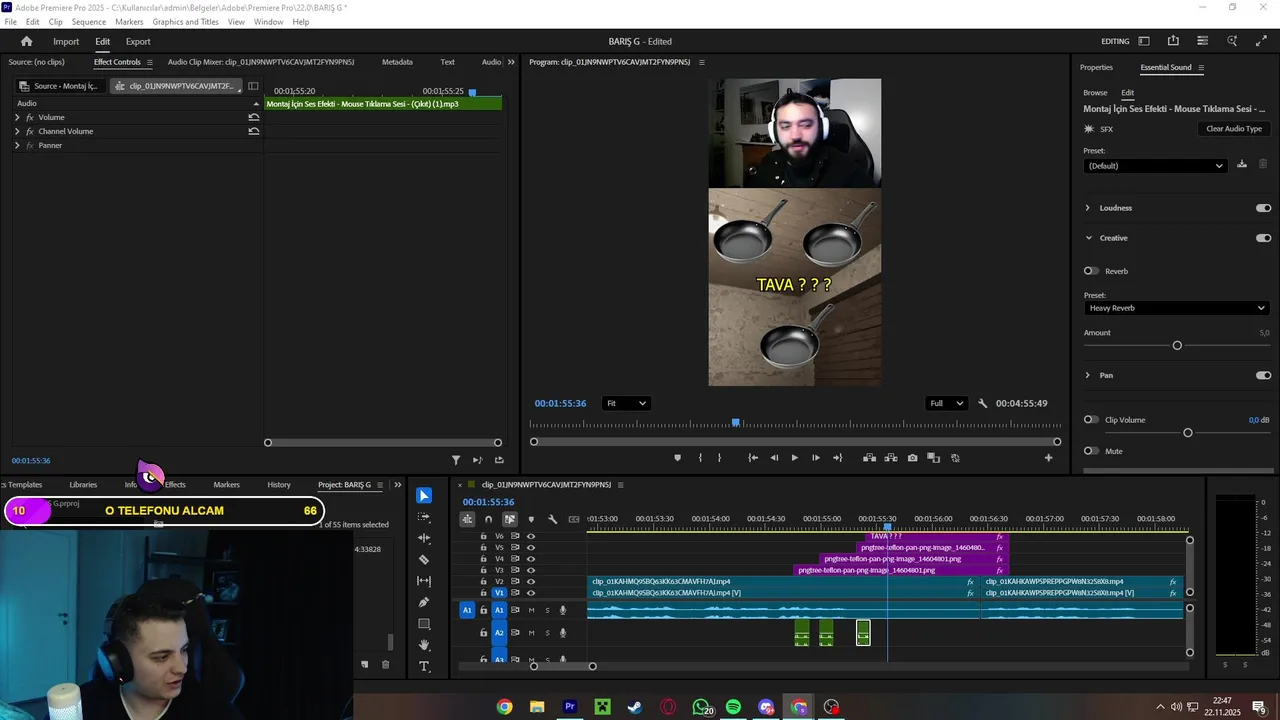
Task: Expand the Volume effect
Action: tap(17, 117)
